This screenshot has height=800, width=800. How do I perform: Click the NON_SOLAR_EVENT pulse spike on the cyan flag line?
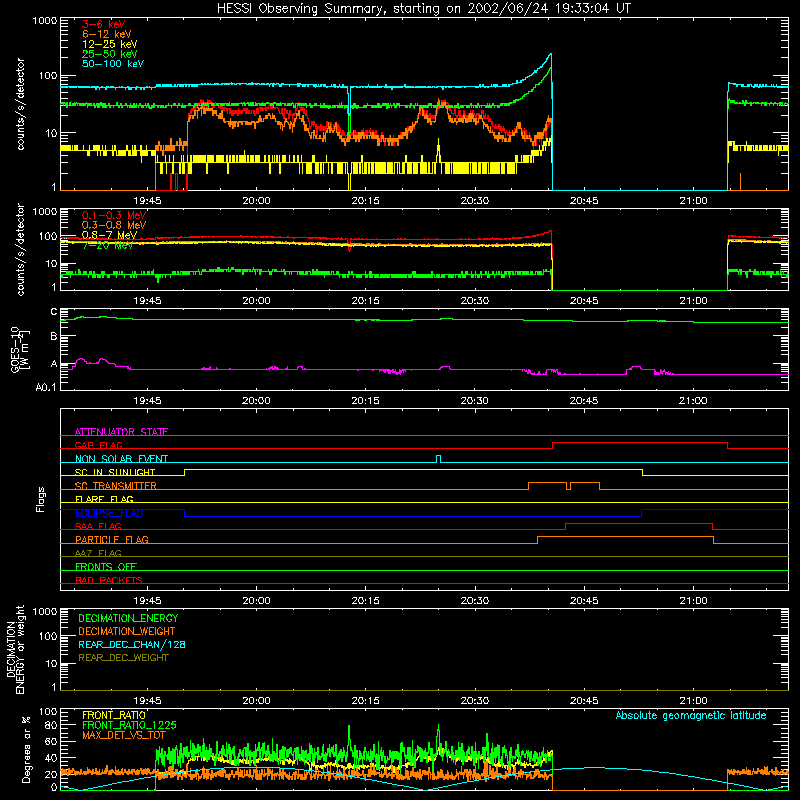click(438, 459)
